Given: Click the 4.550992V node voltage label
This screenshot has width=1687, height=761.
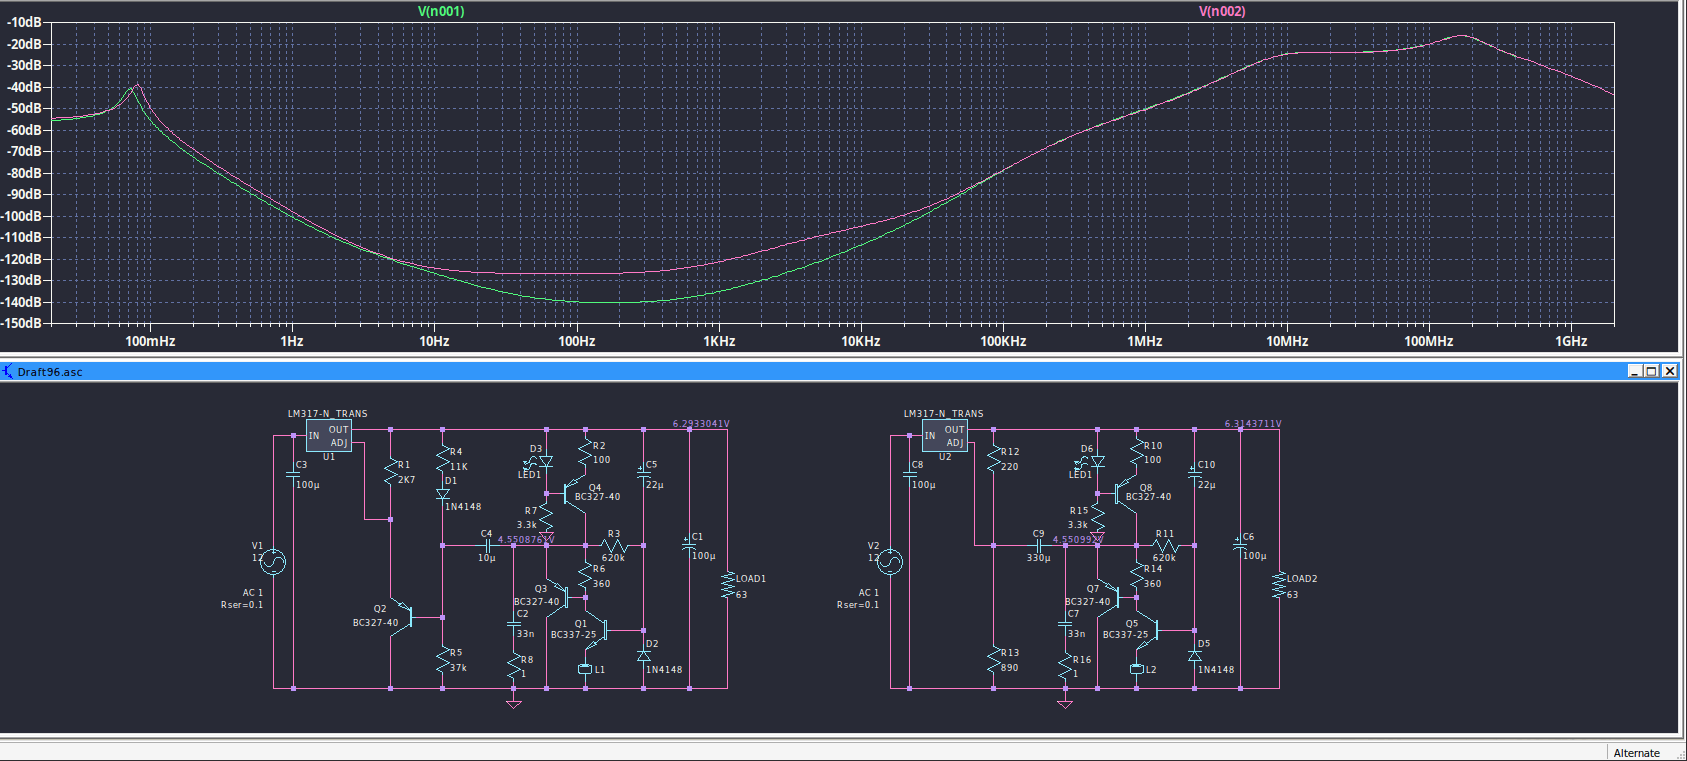Looking at the screenshot, I should [x=1078, y=540].
